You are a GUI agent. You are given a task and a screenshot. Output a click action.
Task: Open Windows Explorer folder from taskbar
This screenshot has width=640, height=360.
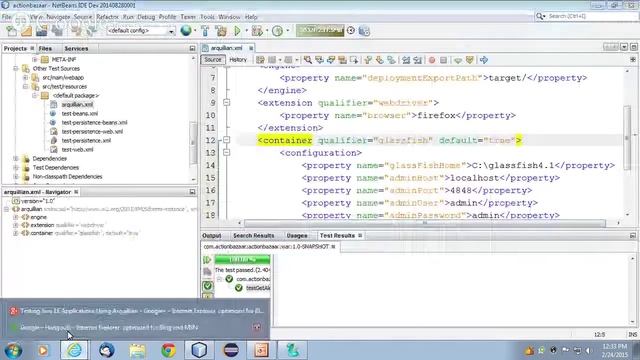tap(138, 350)
